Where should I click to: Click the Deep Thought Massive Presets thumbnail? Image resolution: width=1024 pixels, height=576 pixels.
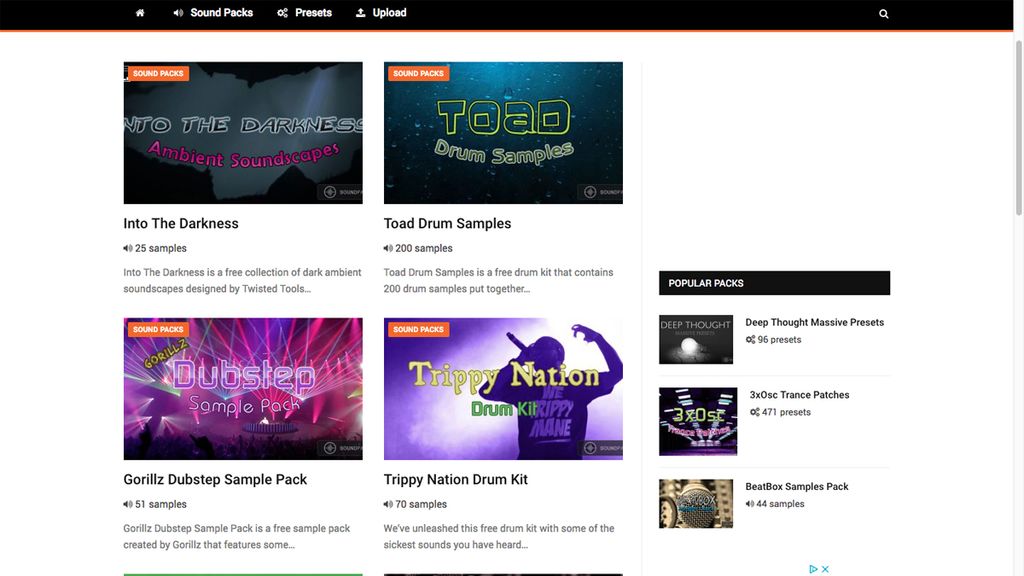coord(696,340)
